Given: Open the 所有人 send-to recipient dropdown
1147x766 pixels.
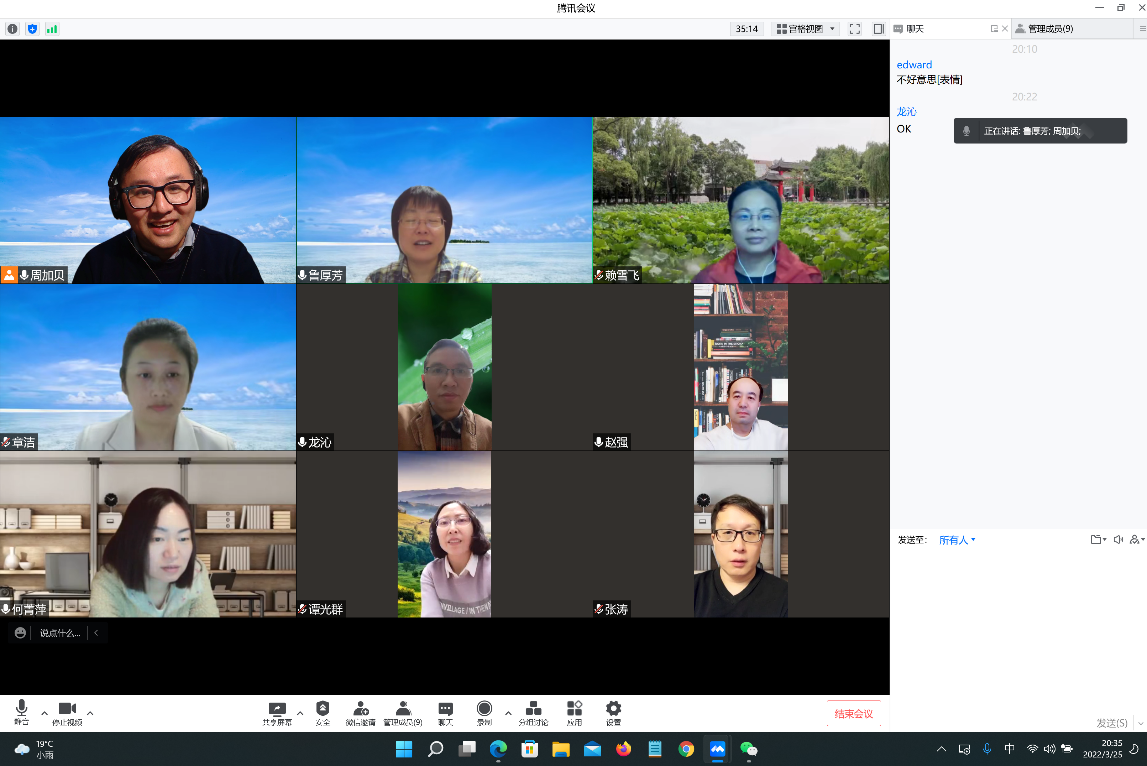Looking at the screenshot, I should tap(956, 540).
